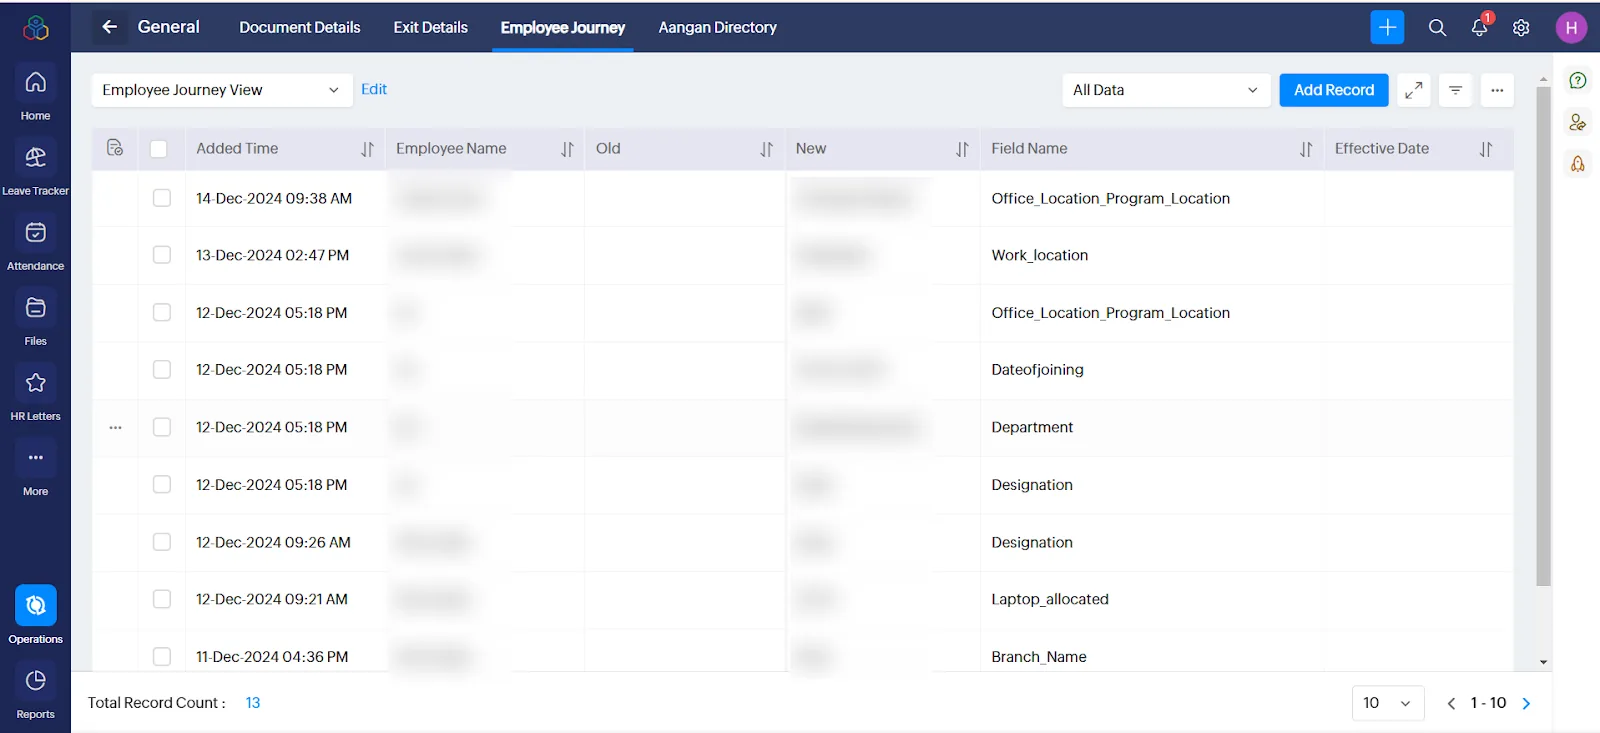The height and width of the screenshot is (733, 1600).
Task: Sort by Effective Date column
Action: [x=1486, y=149]
